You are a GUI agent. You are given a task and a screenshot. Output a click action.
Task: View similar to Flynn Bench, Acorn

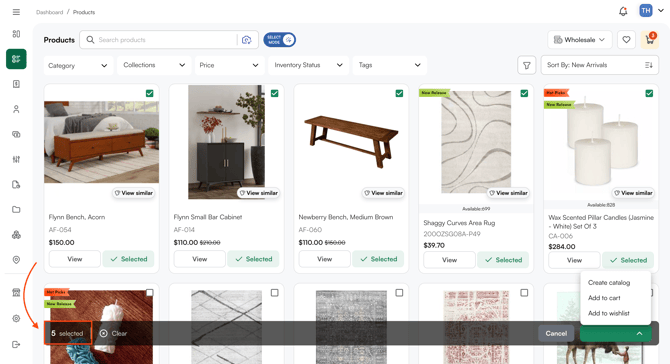tap(133, 193)
